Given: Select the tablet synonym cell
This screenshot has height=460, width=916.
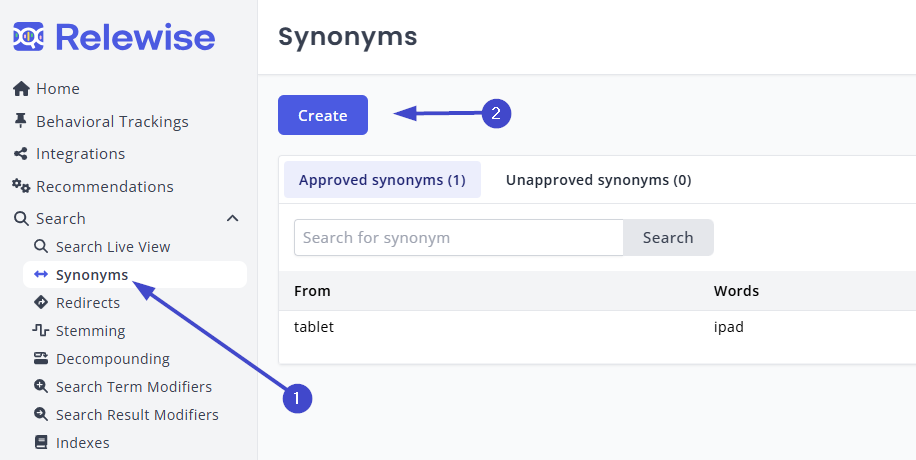Looking at the screenshot, I should [x=314, y=327].
